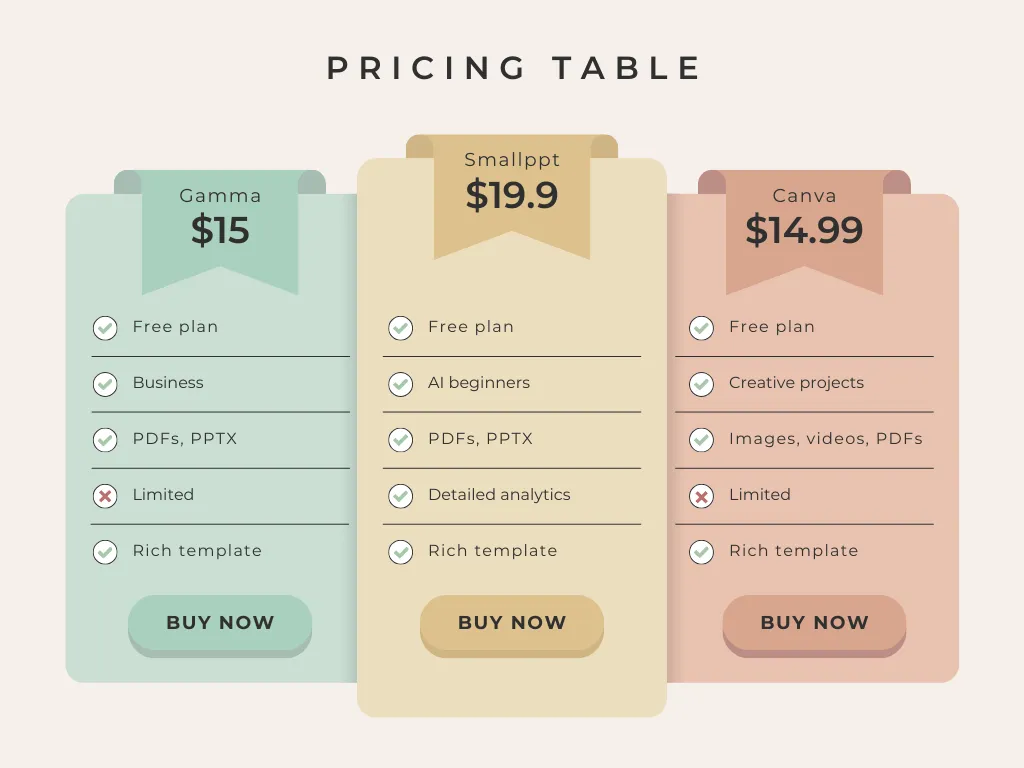Click the Detailed analytics feature text
Image resolution: width=1024 pixels, height=768 pixels.
499,495
